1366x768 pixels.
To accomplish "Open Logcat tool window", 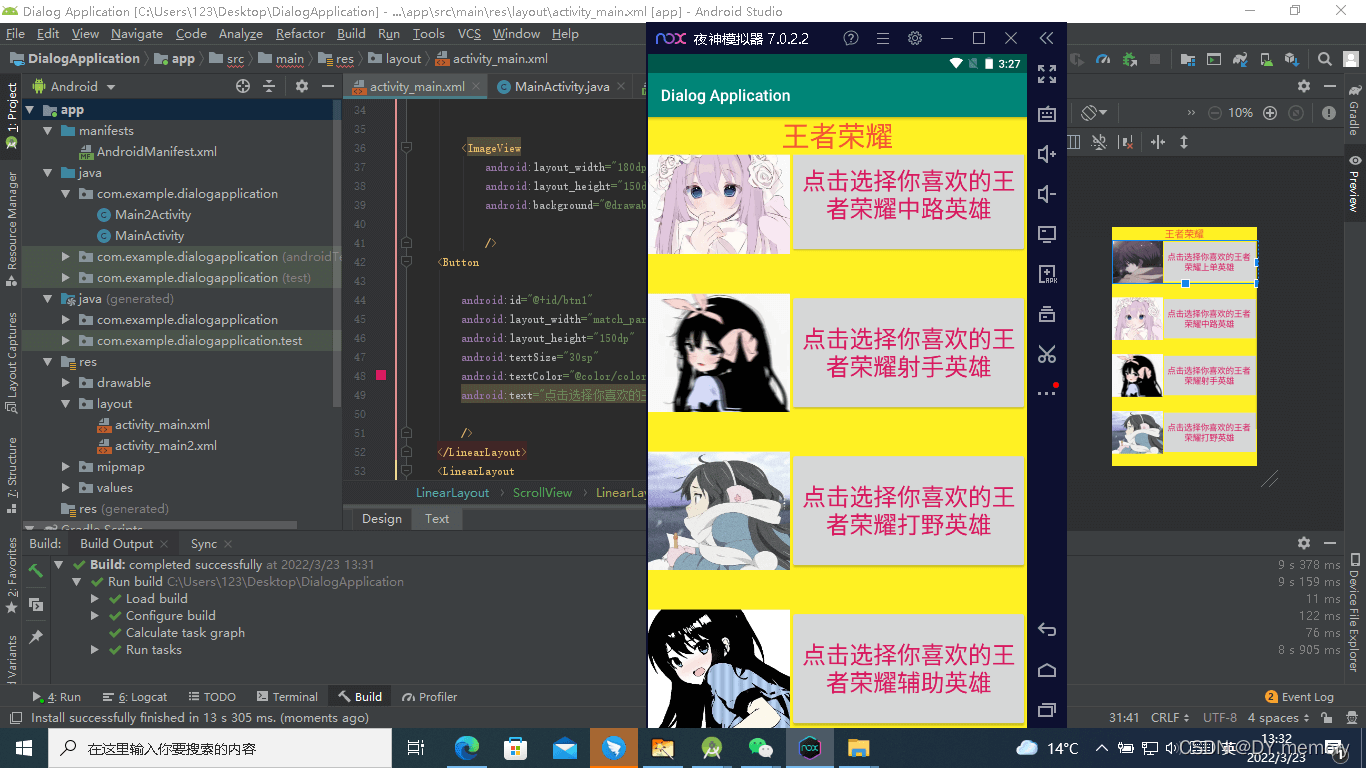I will (135, 697).
